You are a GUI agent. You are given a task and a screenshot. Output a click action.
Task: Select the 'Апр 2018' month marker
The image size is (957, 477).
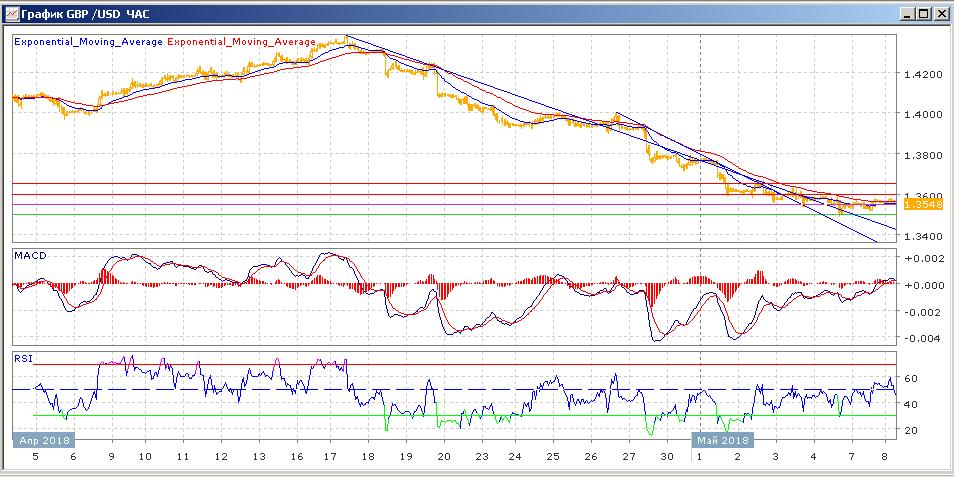point(43,439)
